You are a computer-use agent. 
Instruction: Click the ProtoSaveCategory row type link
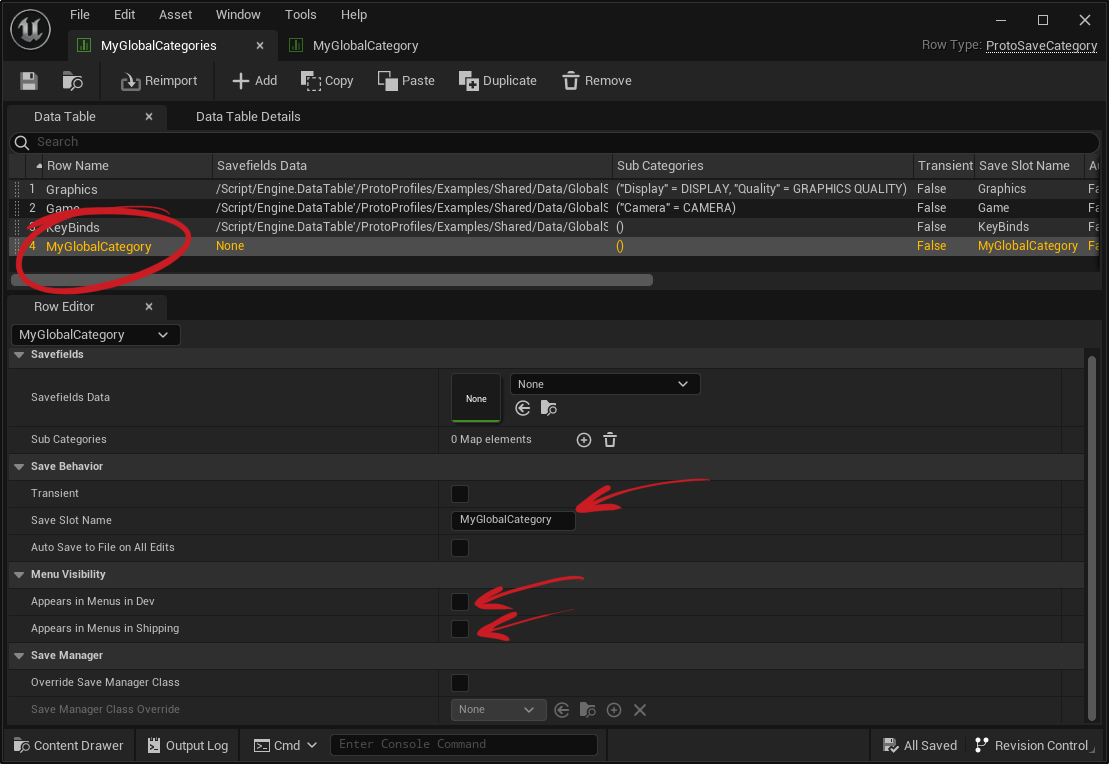[x=1041, y=46]
